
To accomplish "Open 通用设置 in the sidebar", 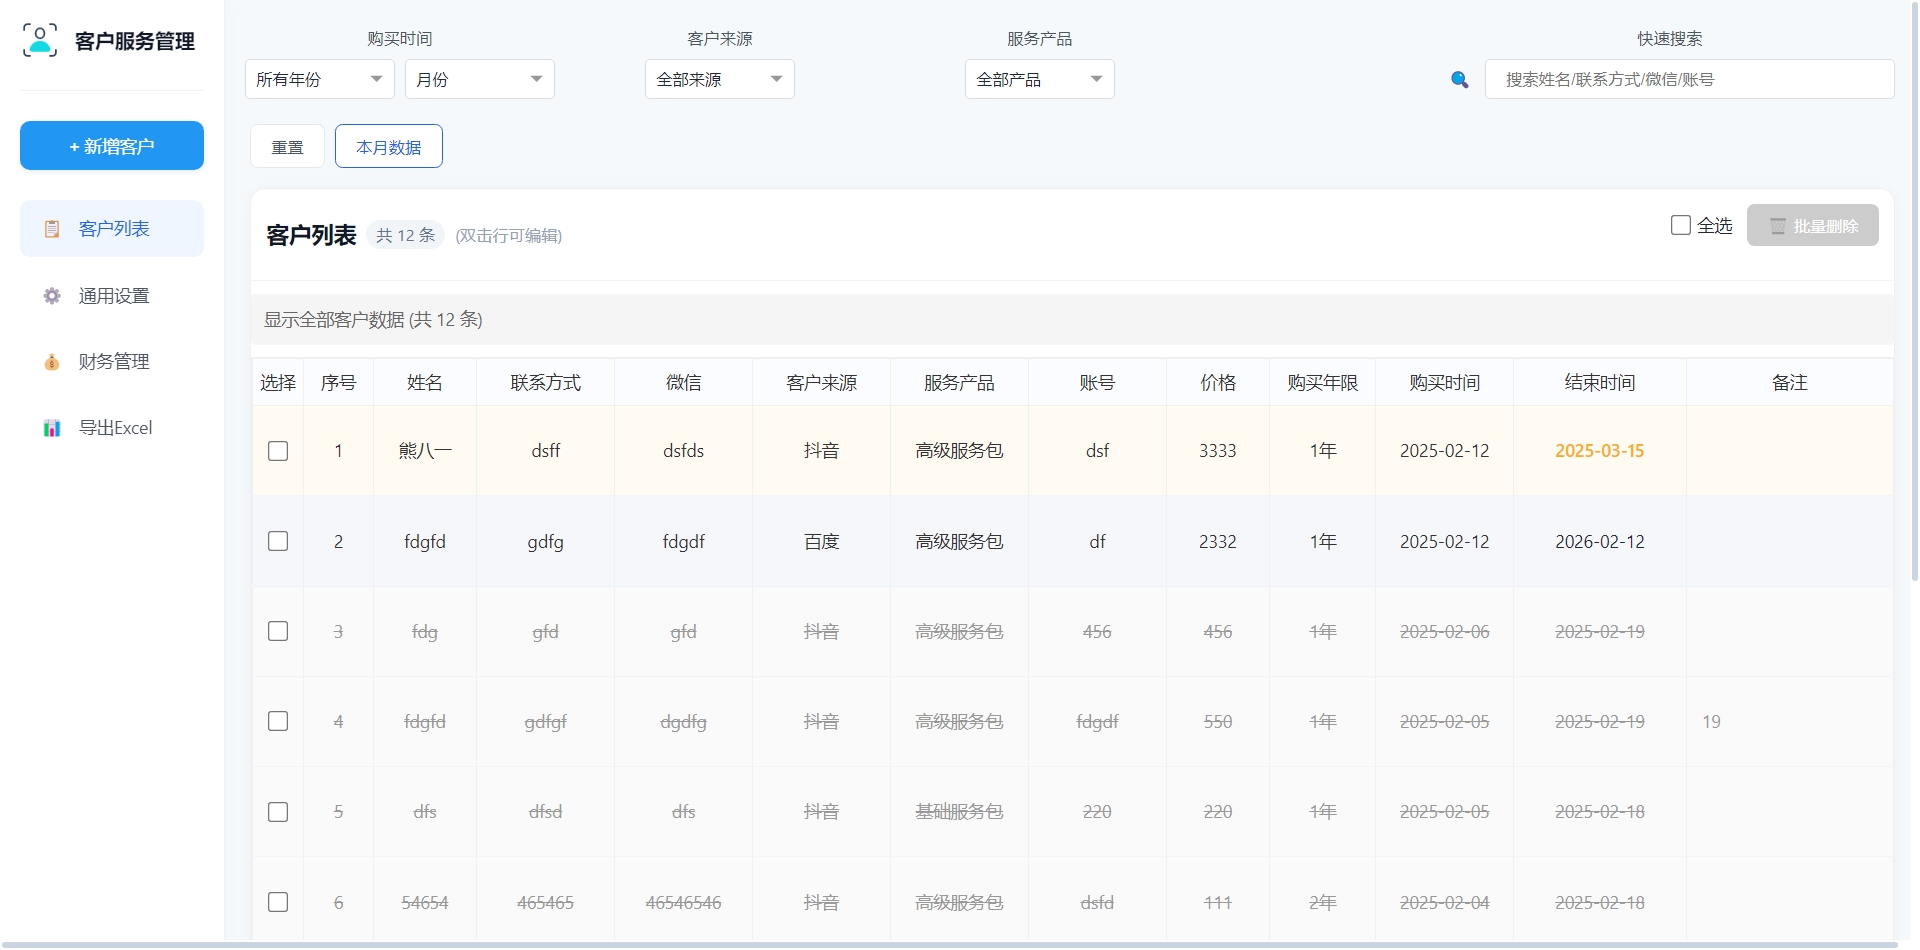I will tap(112, 296).
